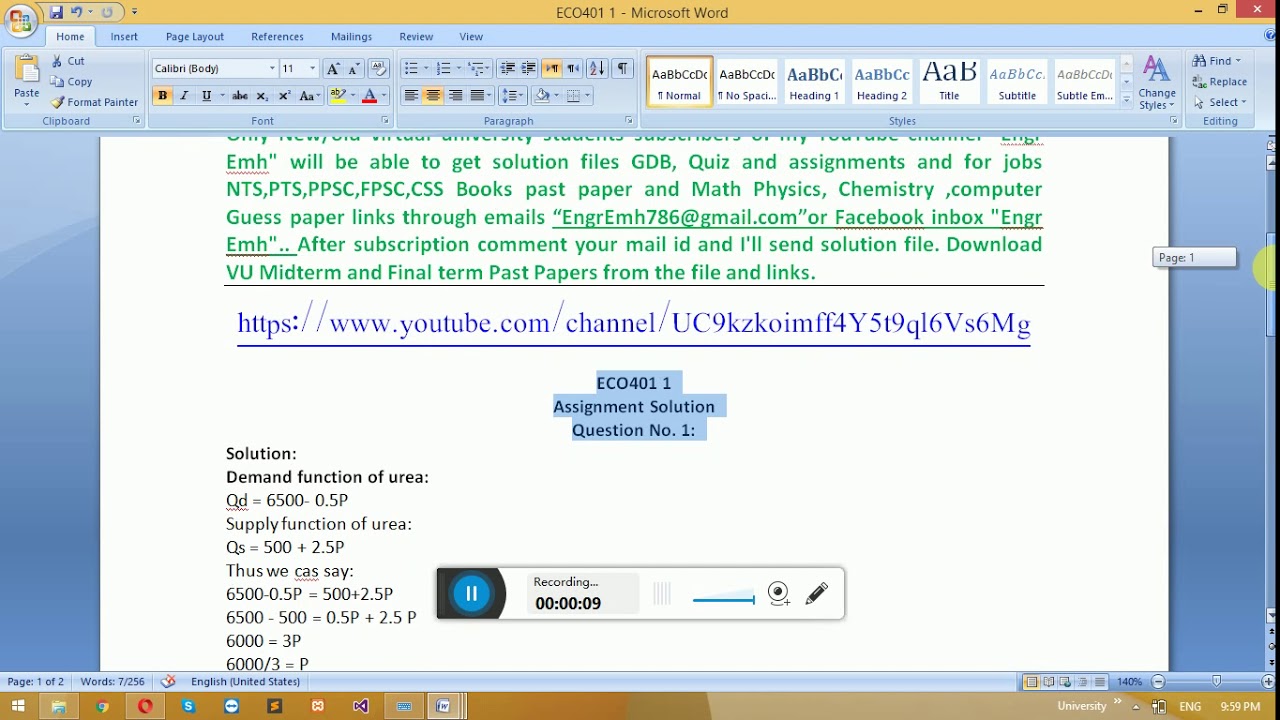
Task: Apply red font color
Action: pos(369,96)
